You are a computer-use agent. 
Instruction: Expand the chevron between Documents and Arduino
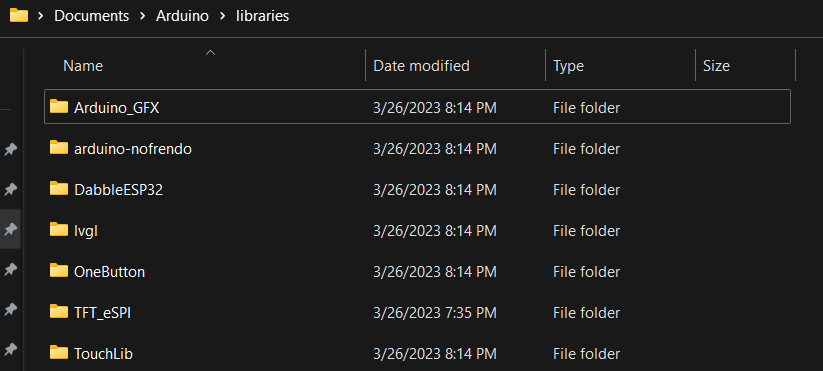click(x=142, y=16)
